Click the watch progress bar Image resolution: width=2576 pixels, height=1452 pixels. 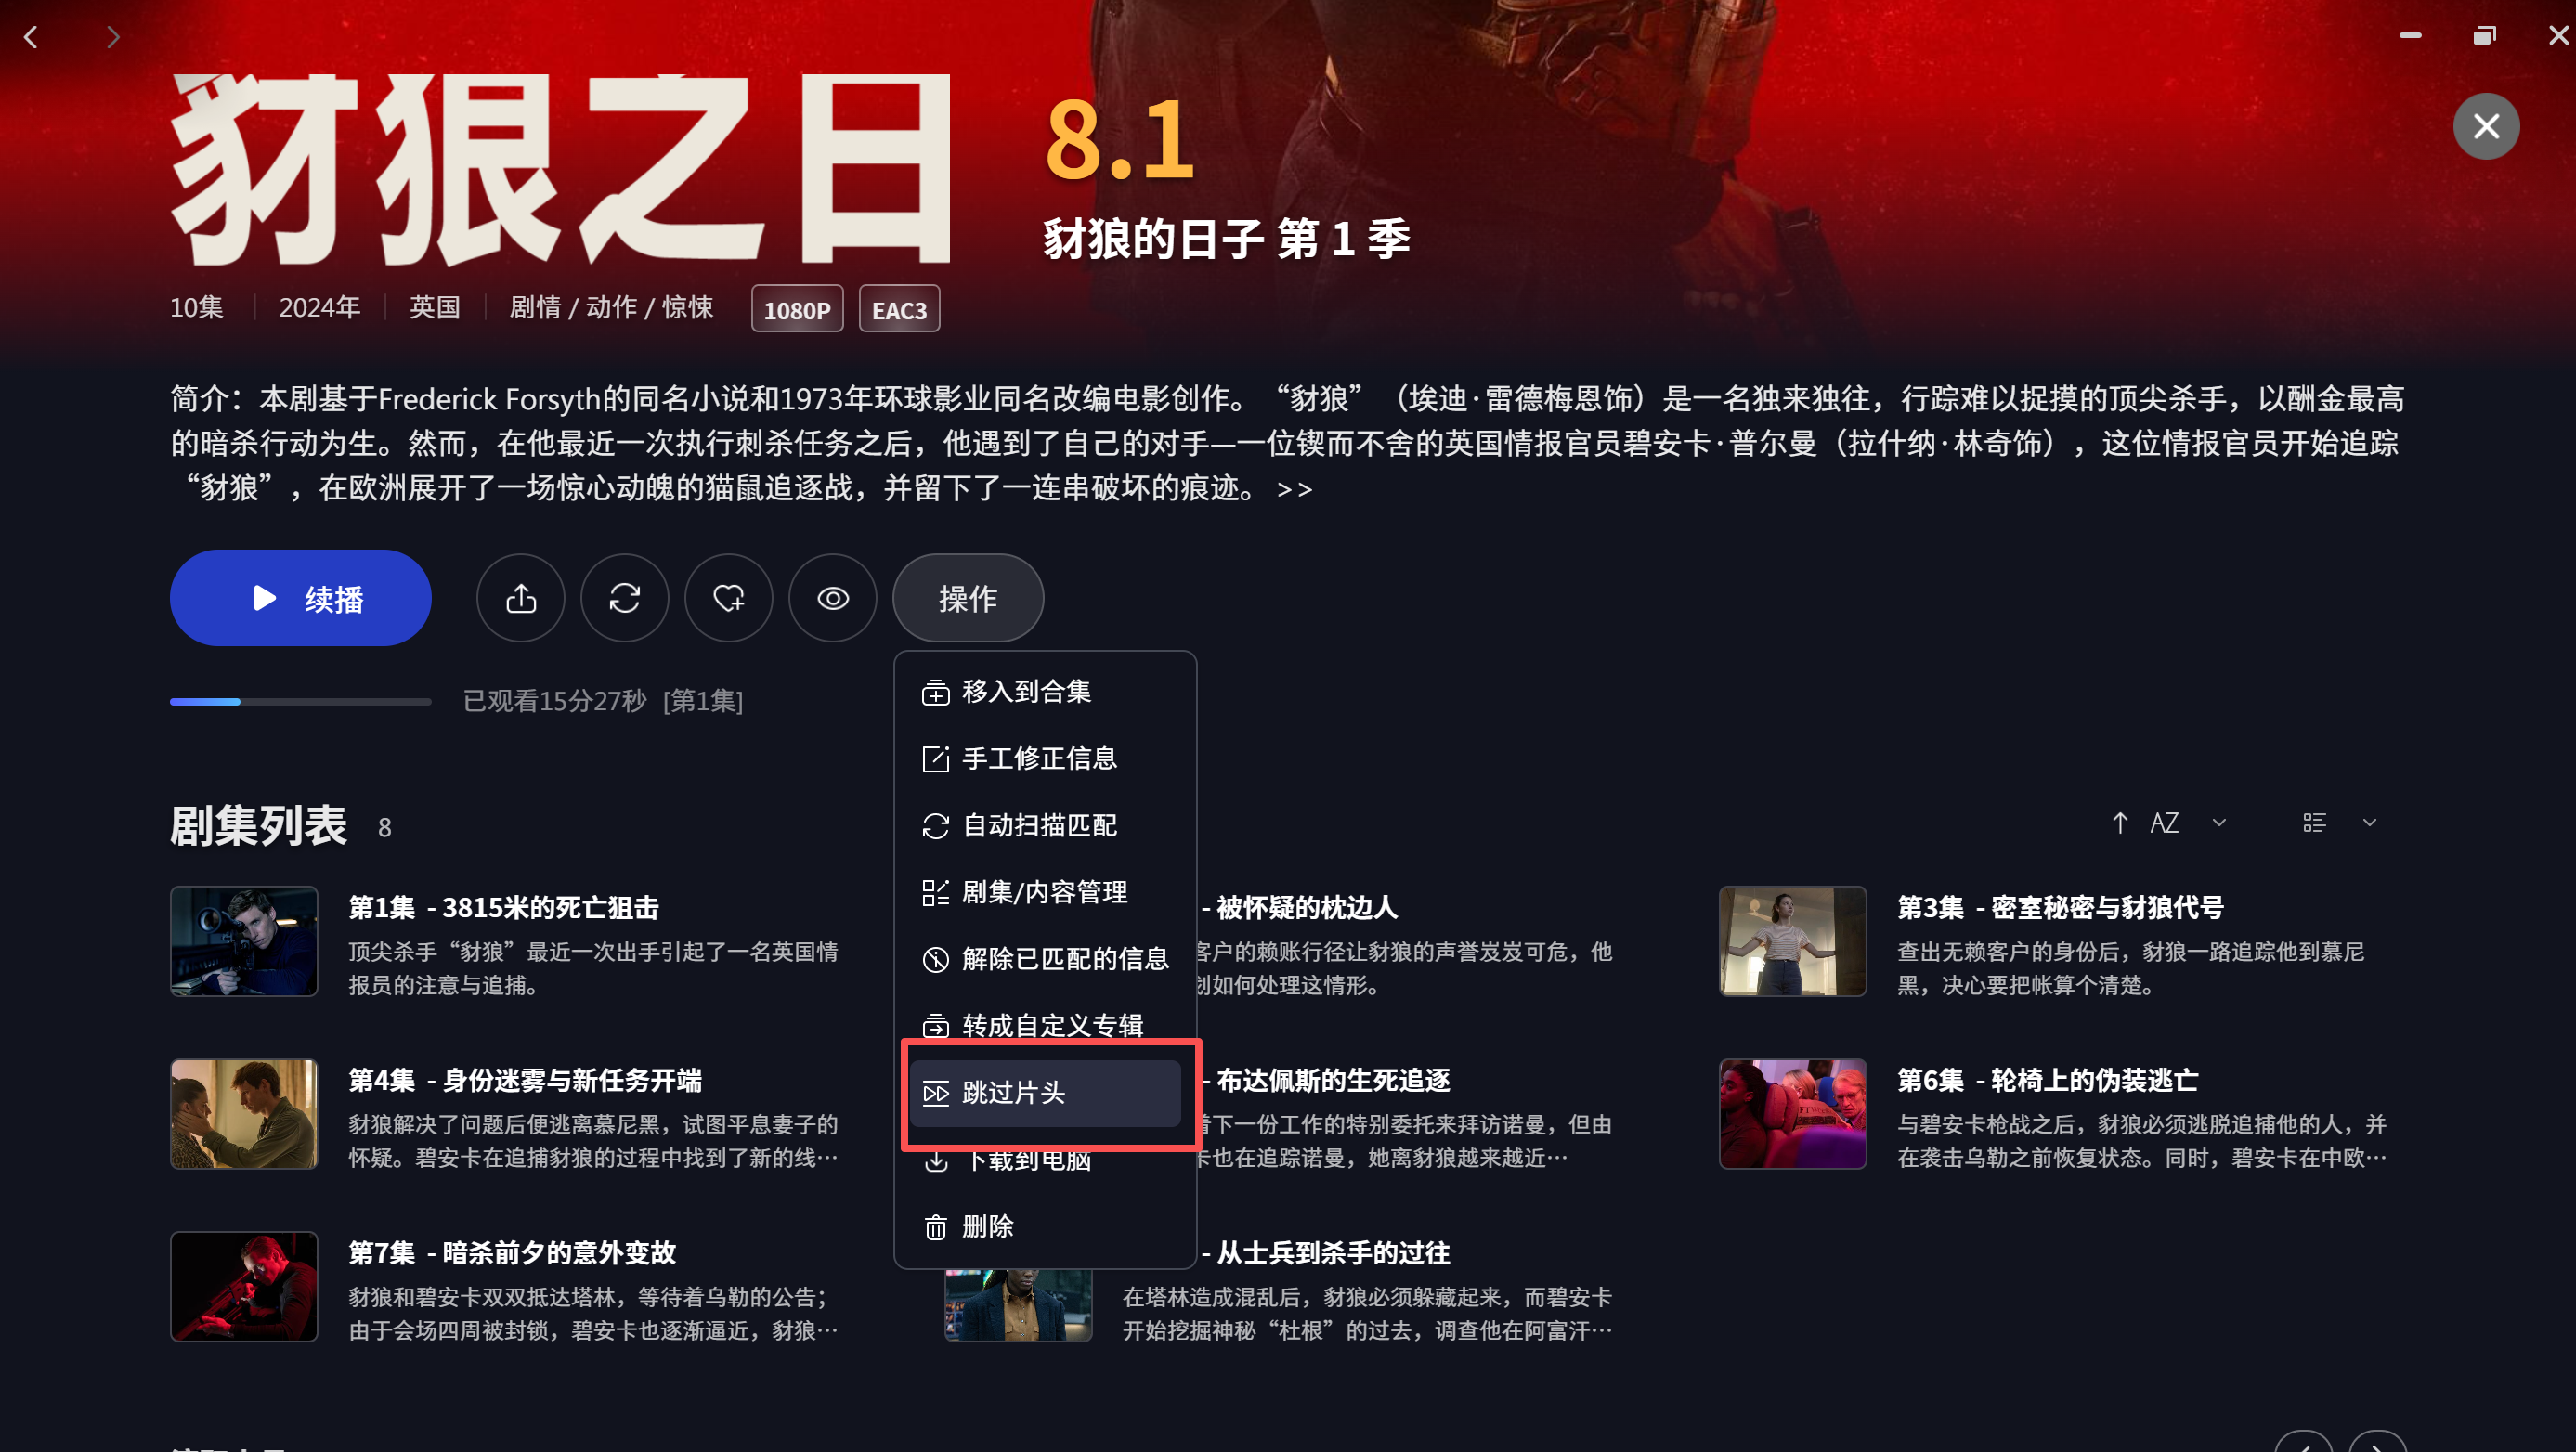pyautogui.click(x=300, y=701)
